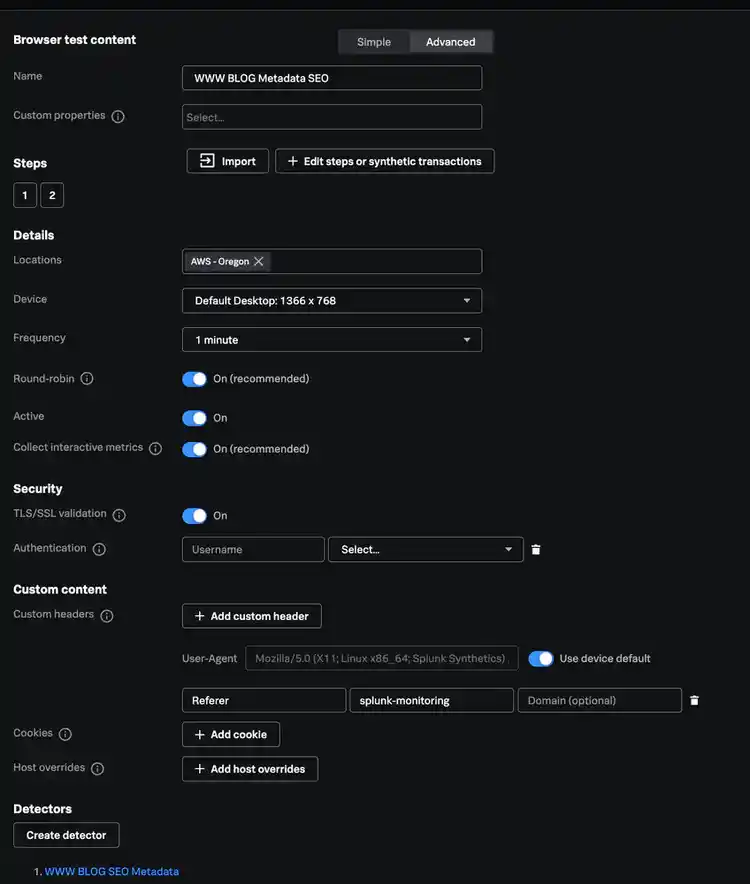Select the Advanced tab
Image resolution: width=750 pixels, height=884 pixels.
[450, 42]
